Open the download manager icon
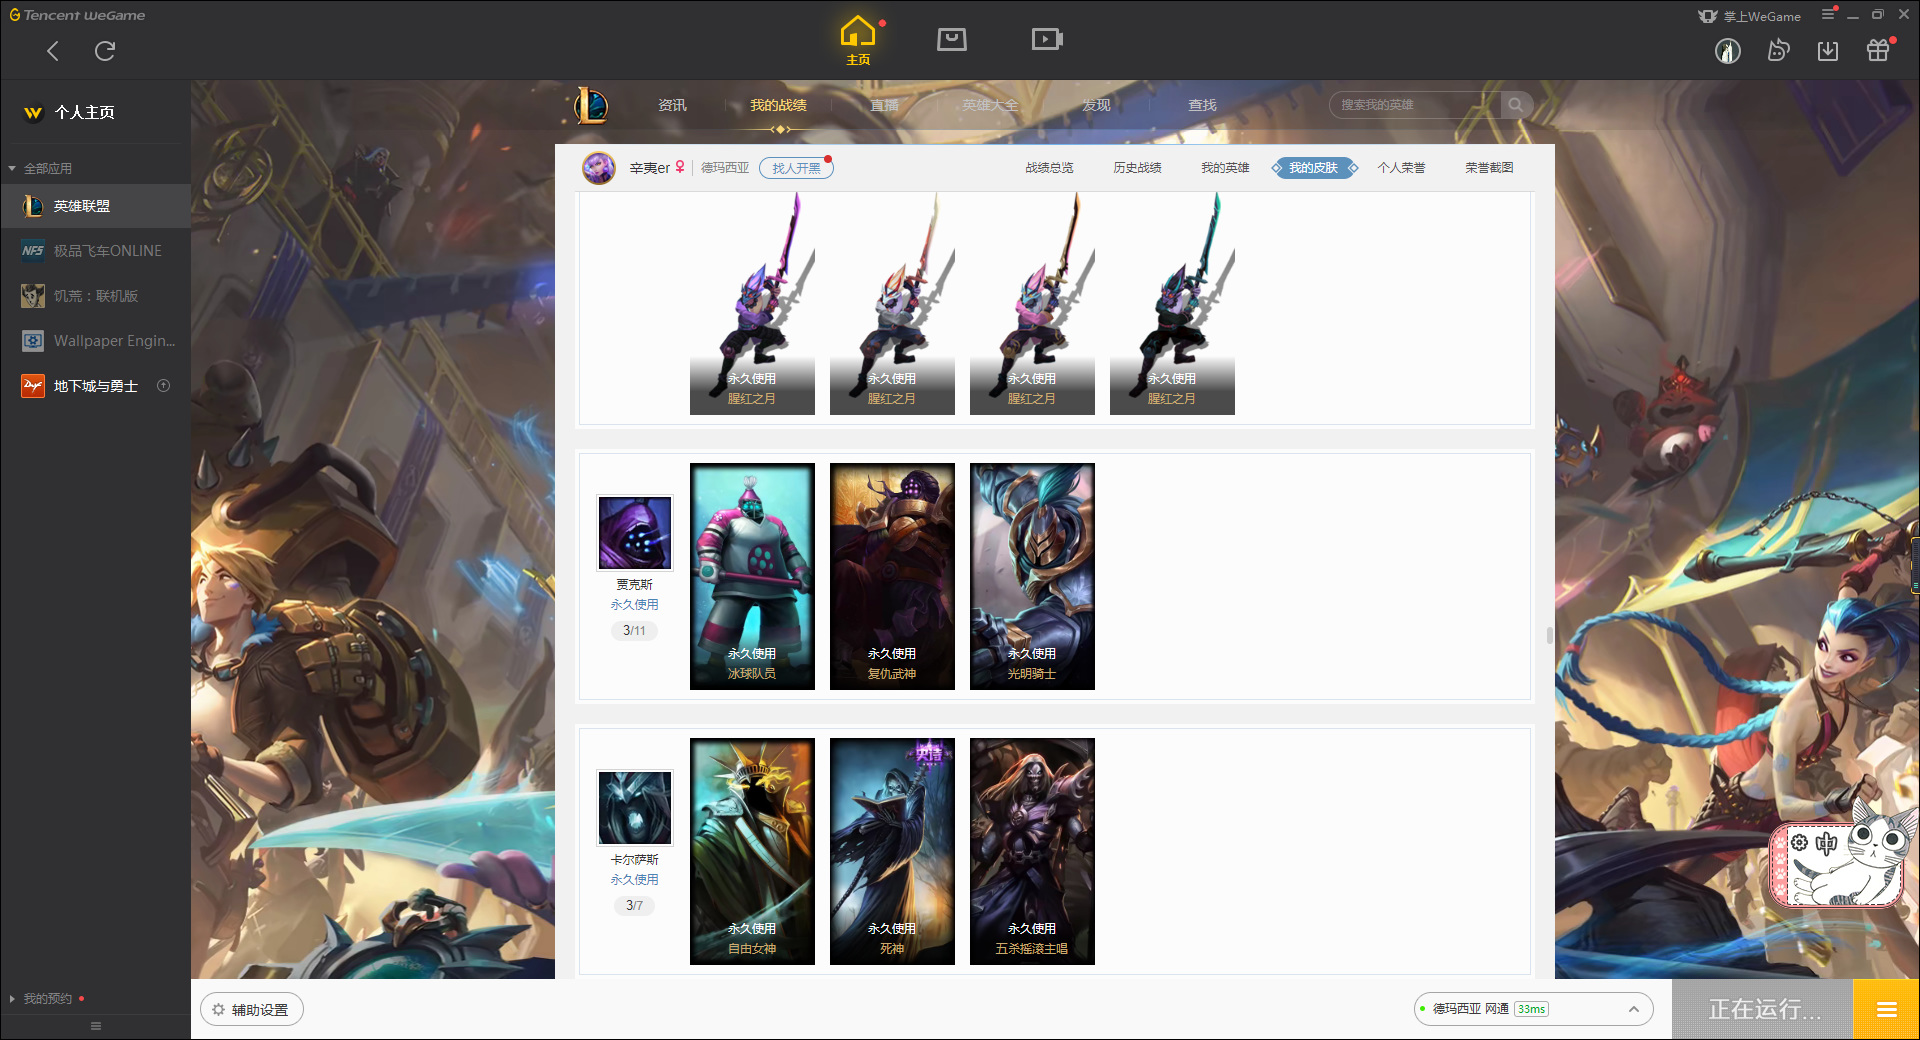 (1828, 51)
